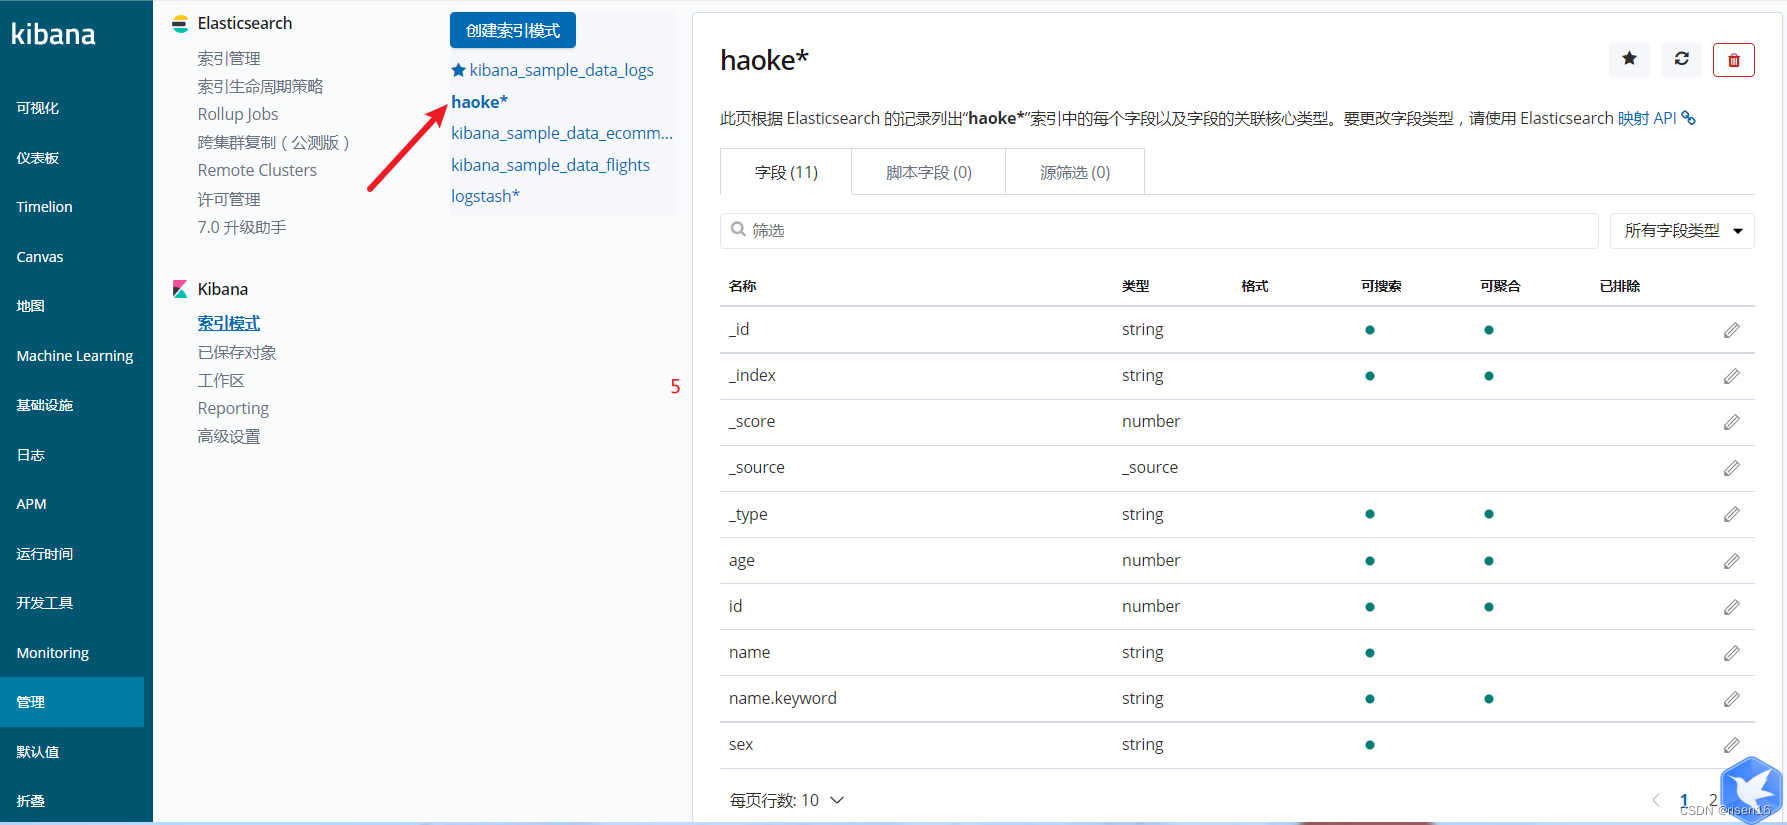Open 索引管理 under Elasticsearch
This screenshot has height=825, width=1787.
229,59
